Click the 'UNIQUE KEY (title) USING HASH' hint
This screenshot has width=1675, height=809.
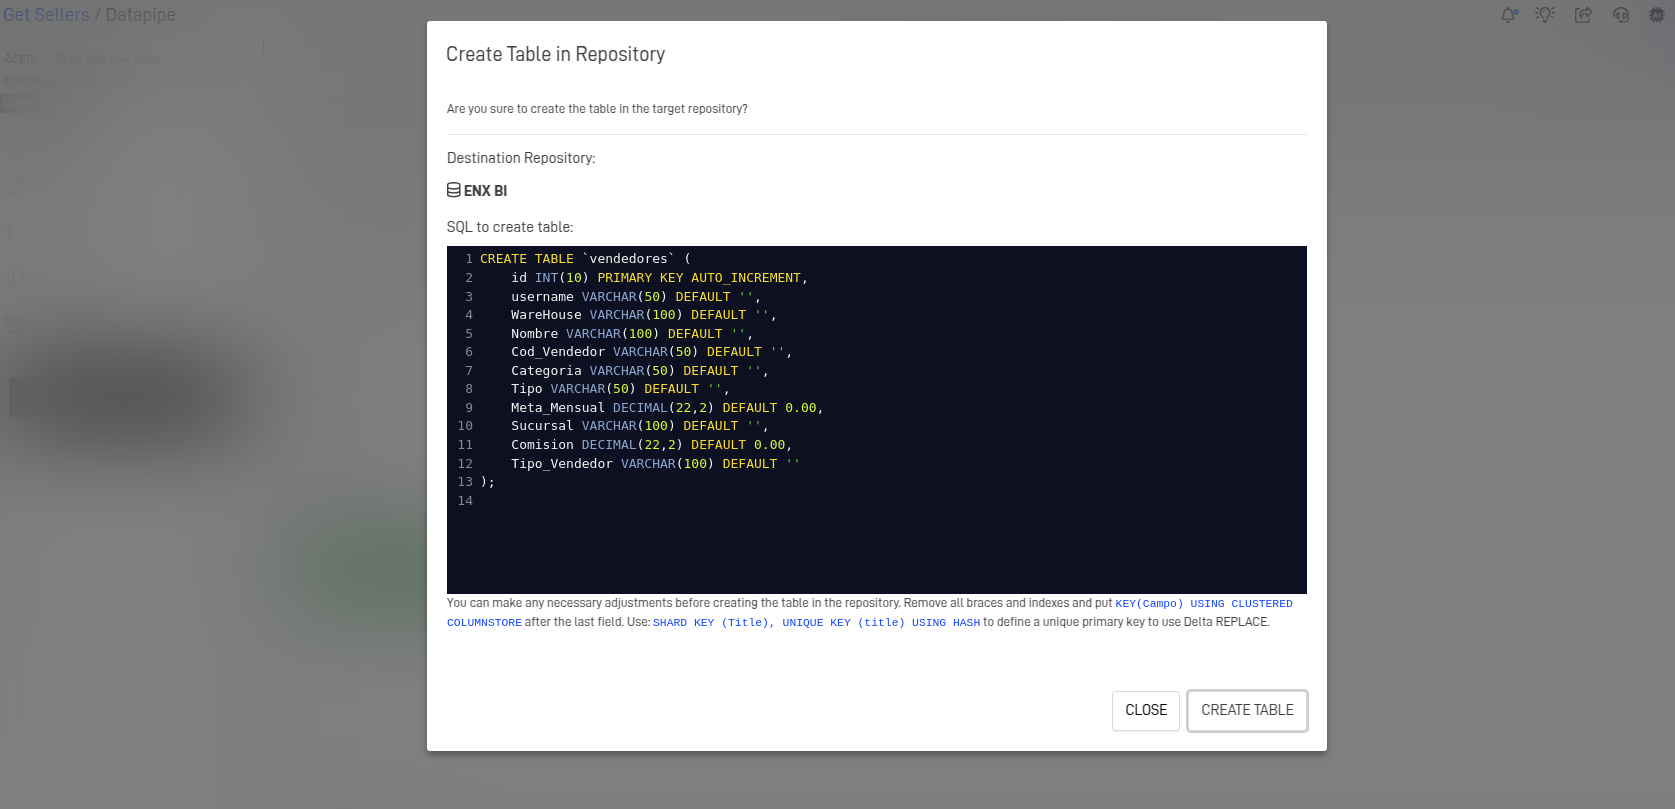pos(881,623)
